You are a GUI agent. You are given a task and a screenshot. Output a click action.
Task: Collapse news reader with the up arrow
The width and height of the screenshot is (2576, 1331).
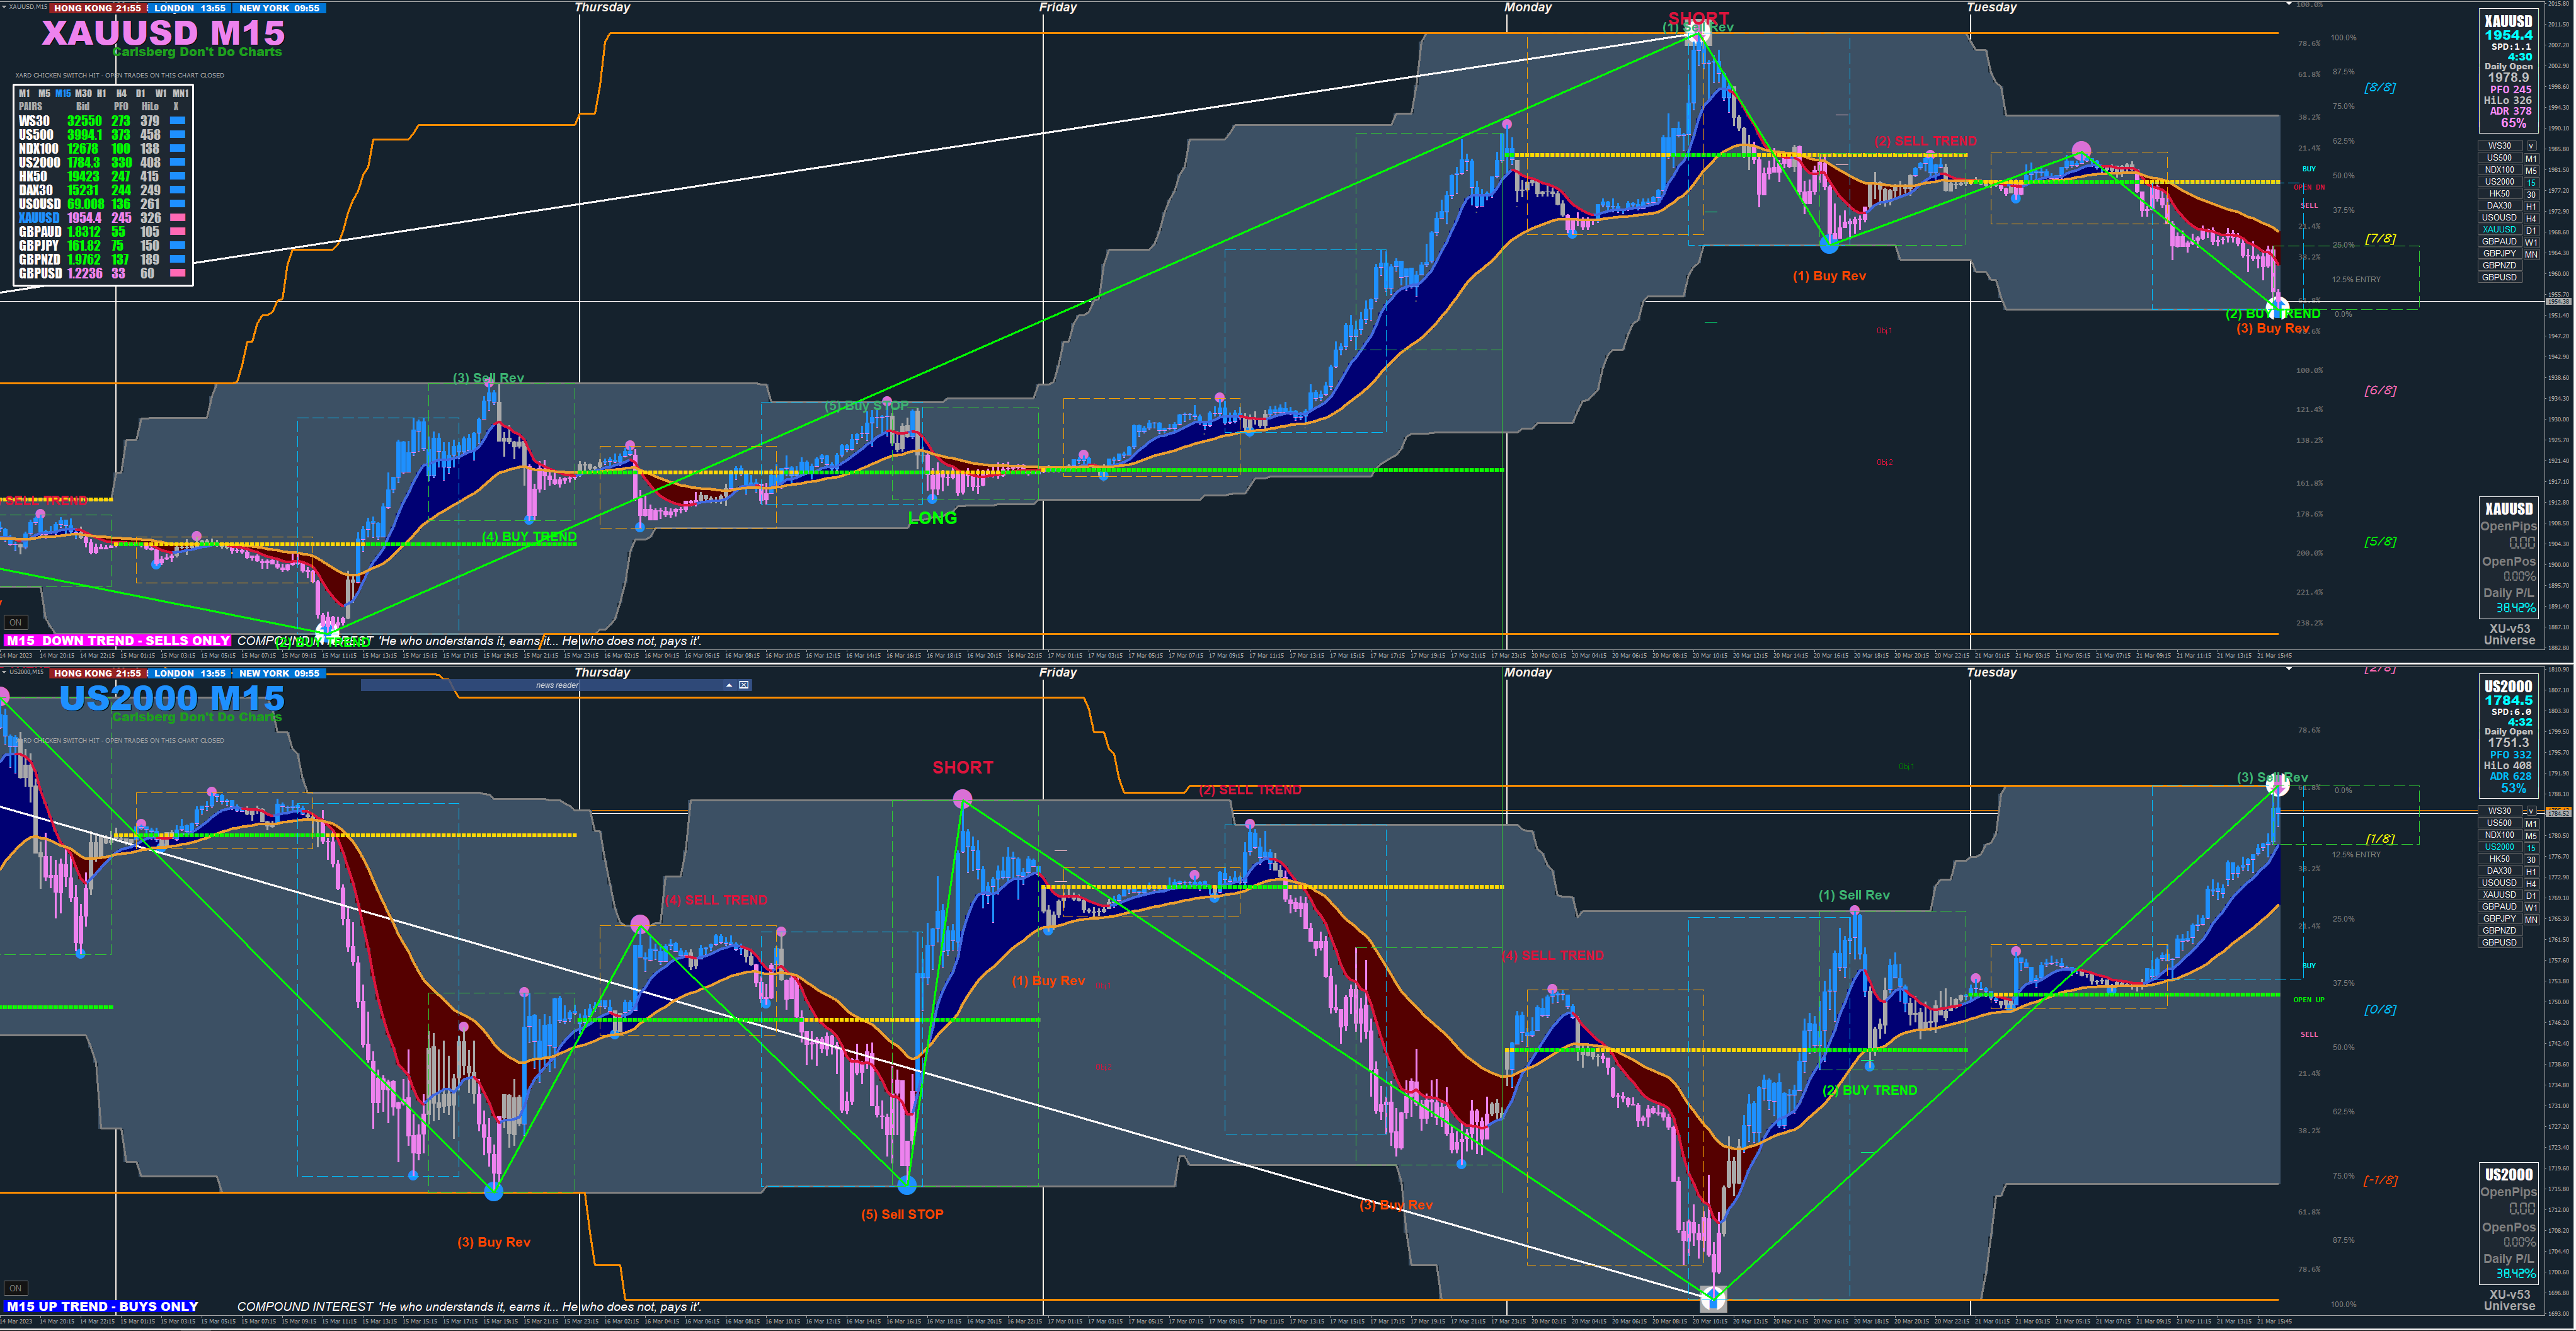(729, 685)
